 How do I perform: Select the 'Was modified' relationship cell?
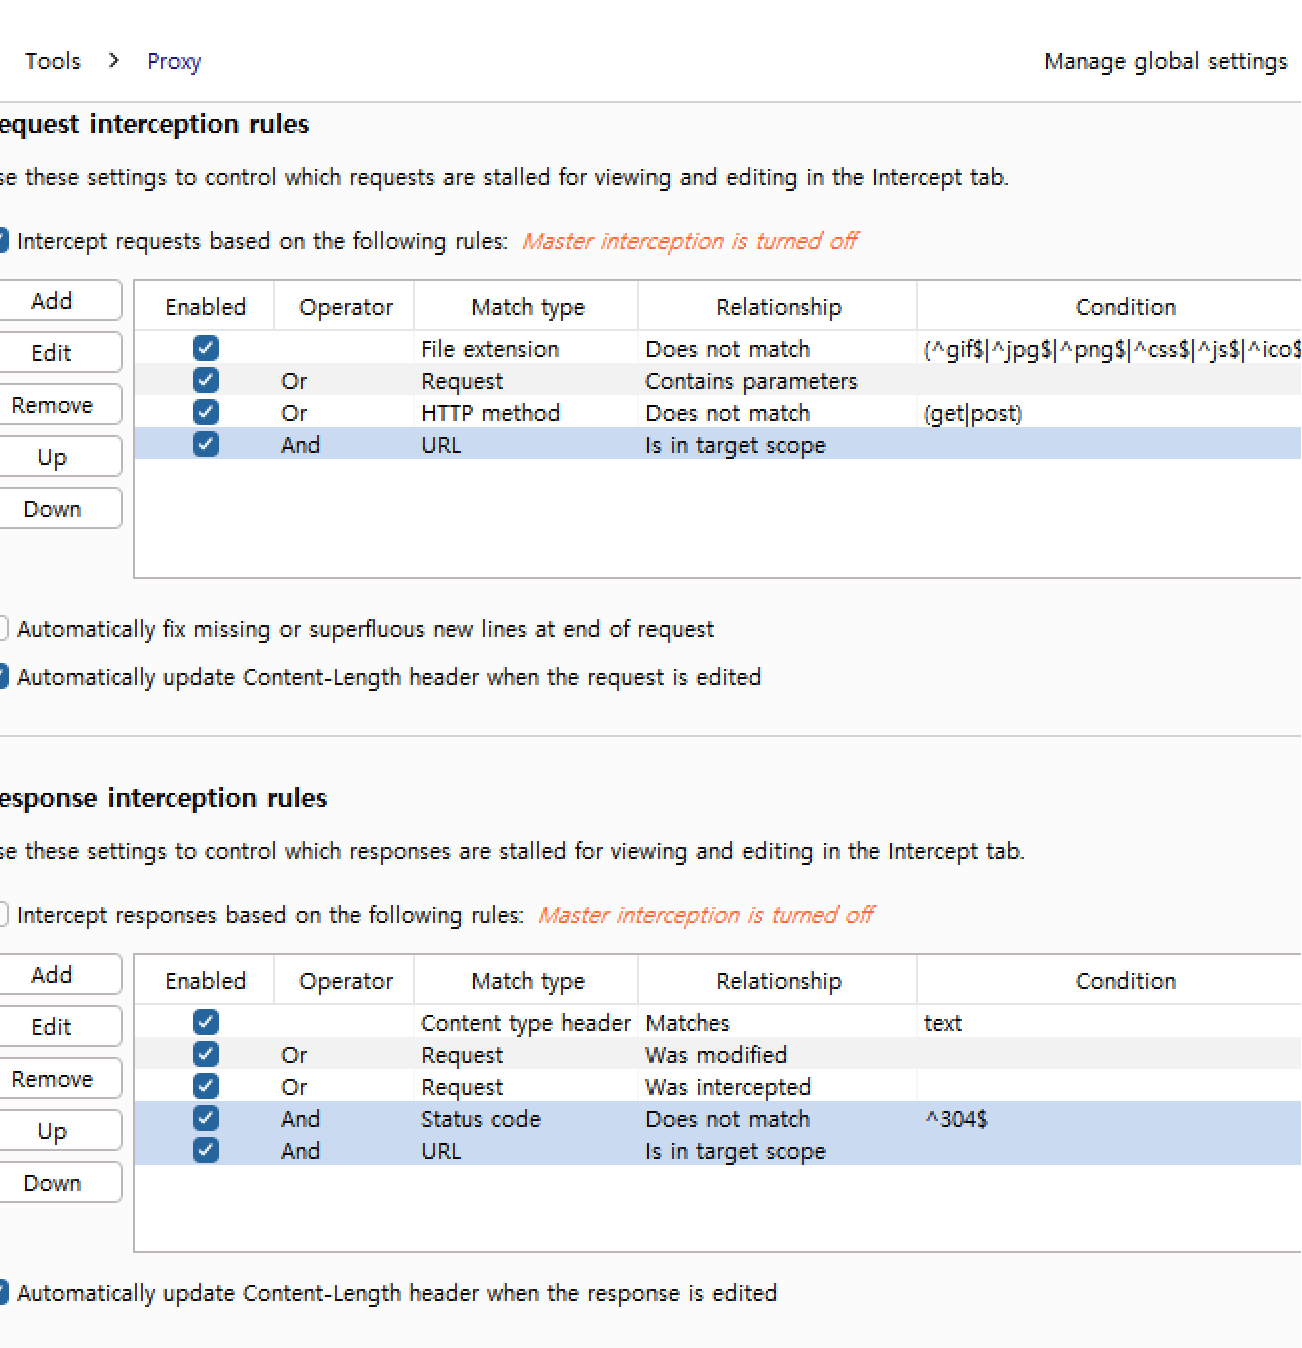coord(778,1055)
